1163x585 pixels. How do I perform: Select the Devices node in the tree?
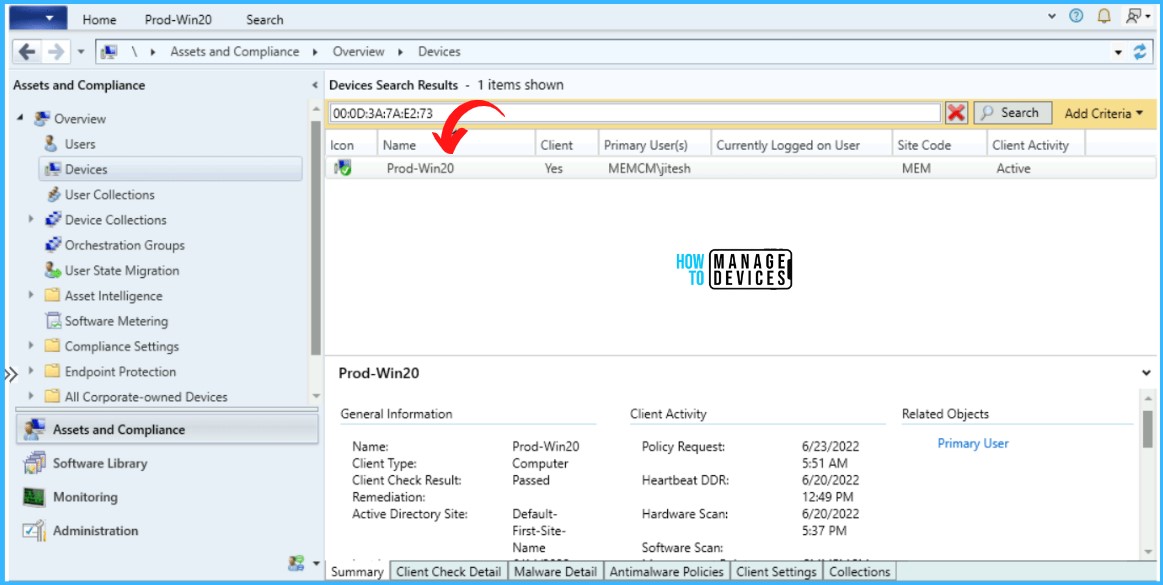pyautogui.click(x=171, y=169)
